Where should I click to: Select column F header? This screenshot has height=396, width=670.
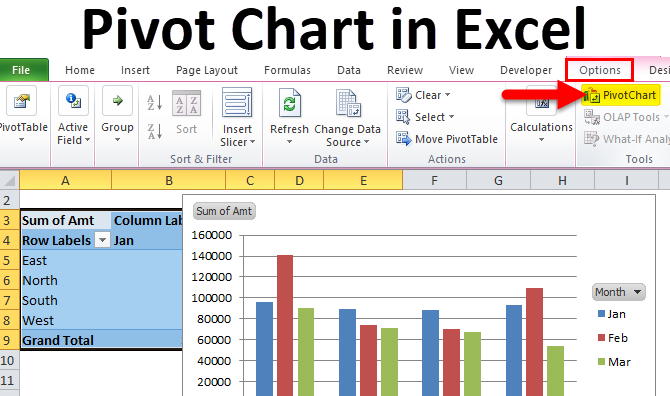point(434,180)
